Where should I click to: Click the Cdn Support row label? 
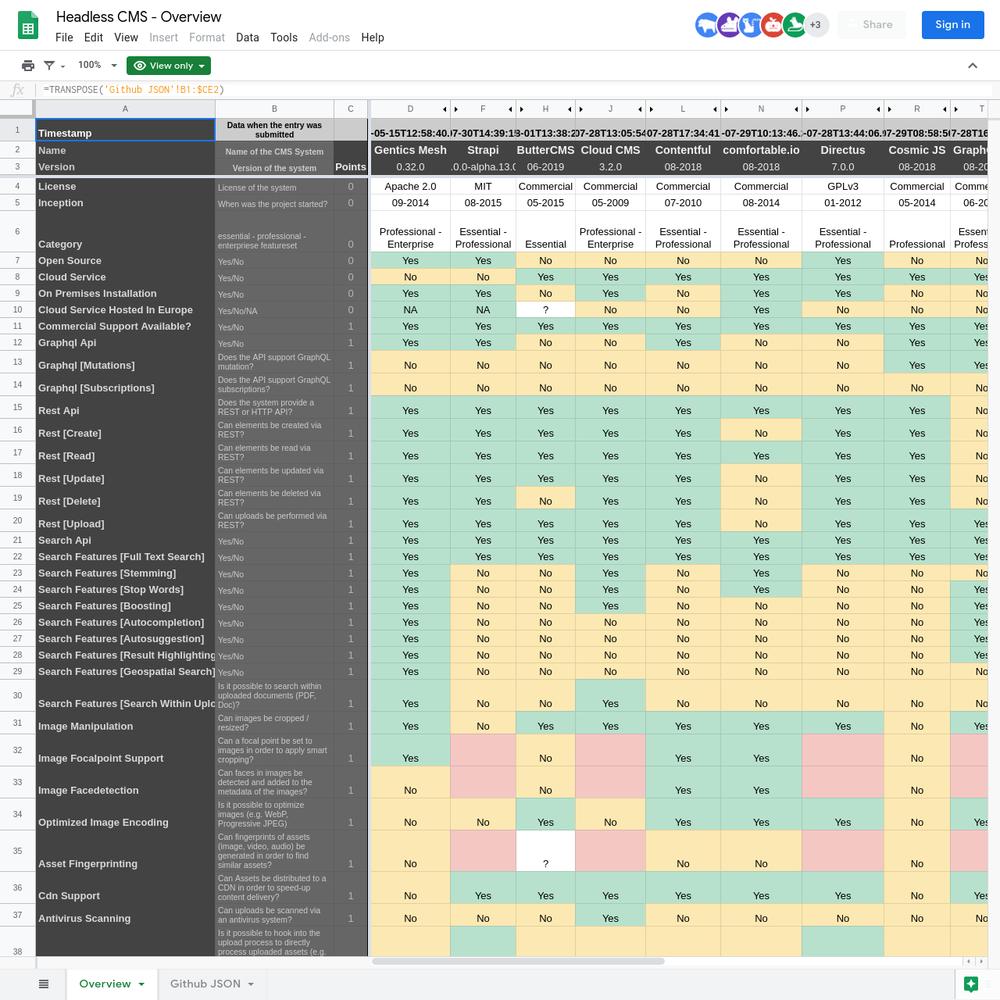tap(69, 895)
